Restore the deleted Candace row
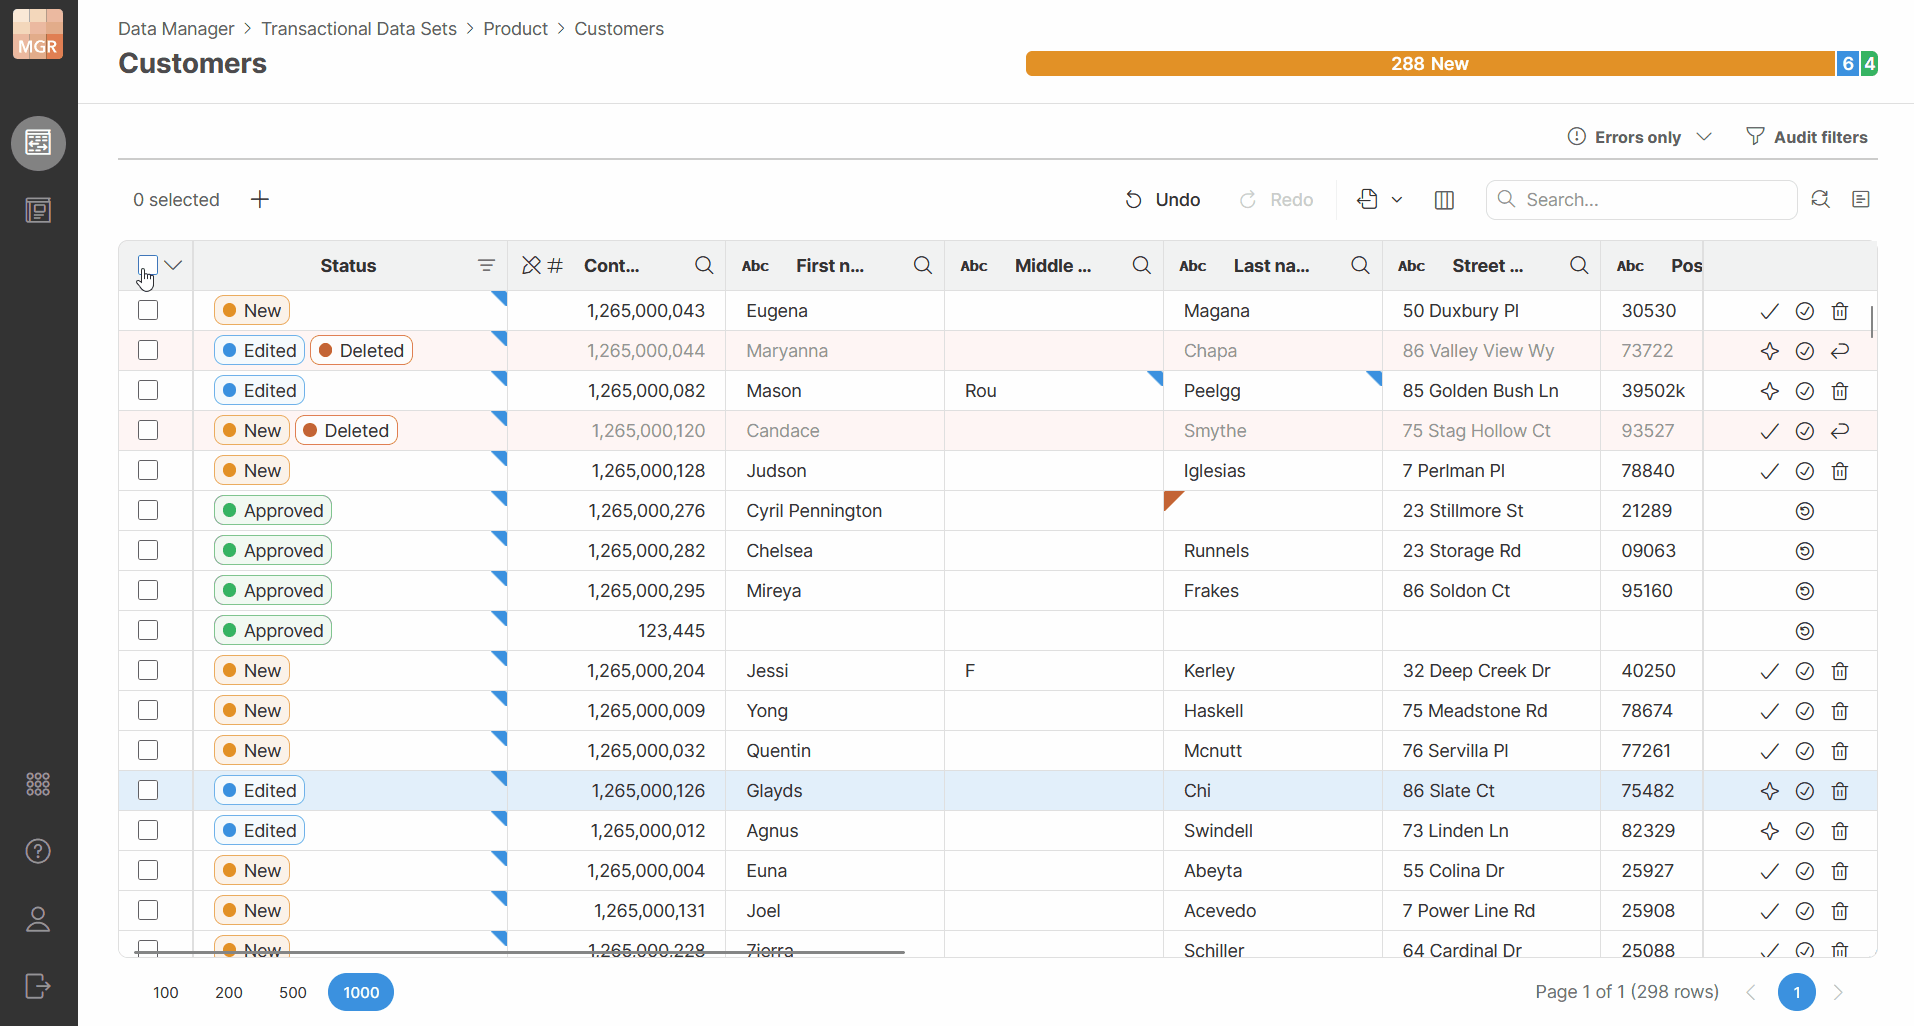The height and width of the screenshot is (1026, 1914). (x=1840, y=431)
